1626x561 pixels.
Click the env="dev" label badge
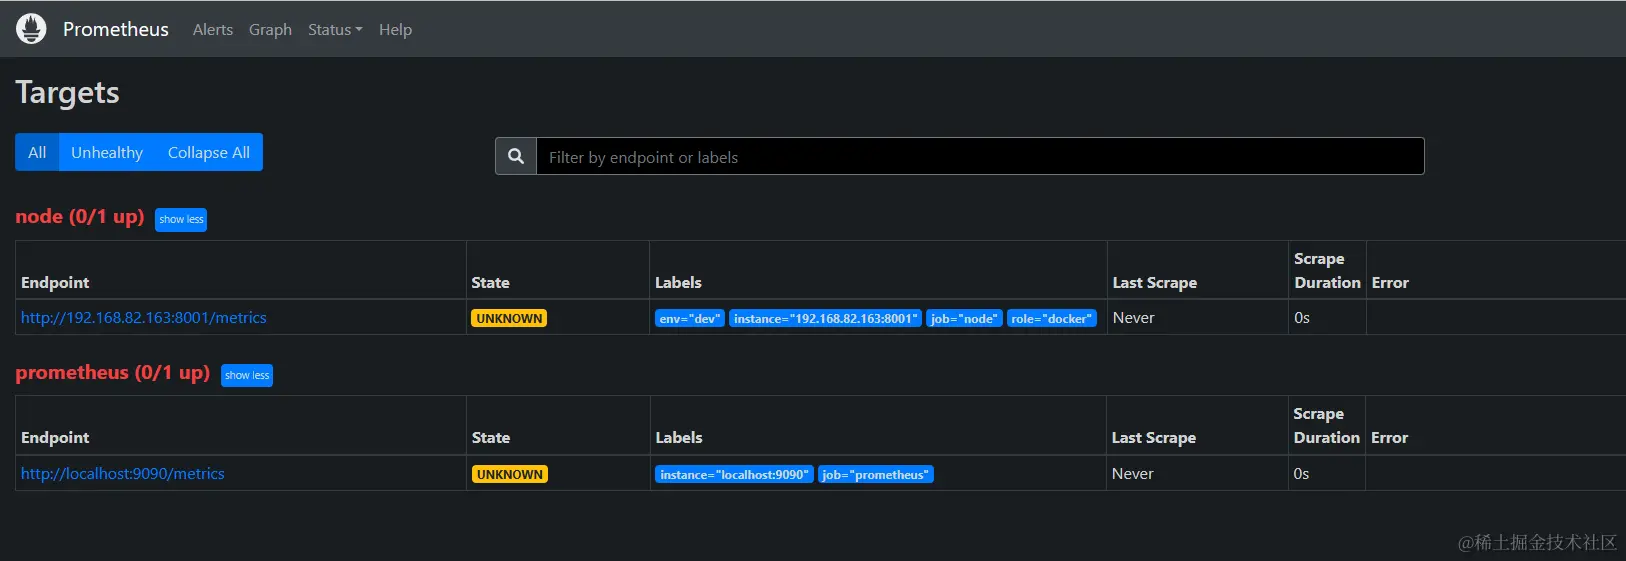point(690,318)
